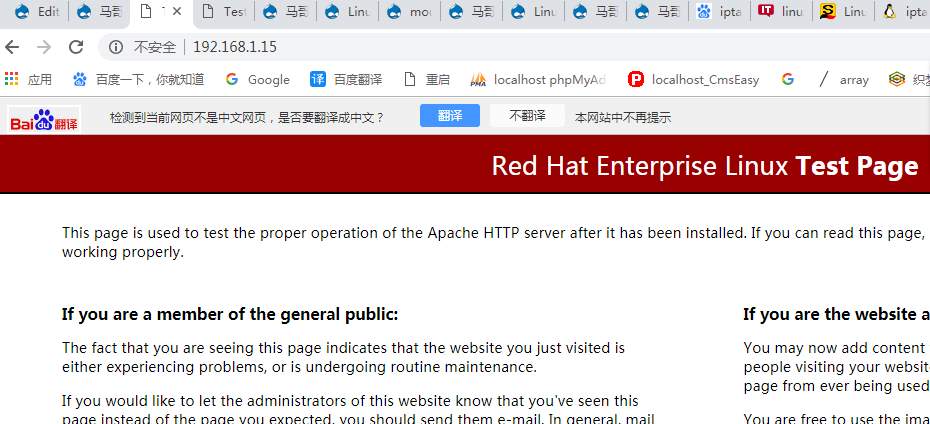Click the Red Hat Enterprise Linux Test Page heading

click(x=705, y=166)
